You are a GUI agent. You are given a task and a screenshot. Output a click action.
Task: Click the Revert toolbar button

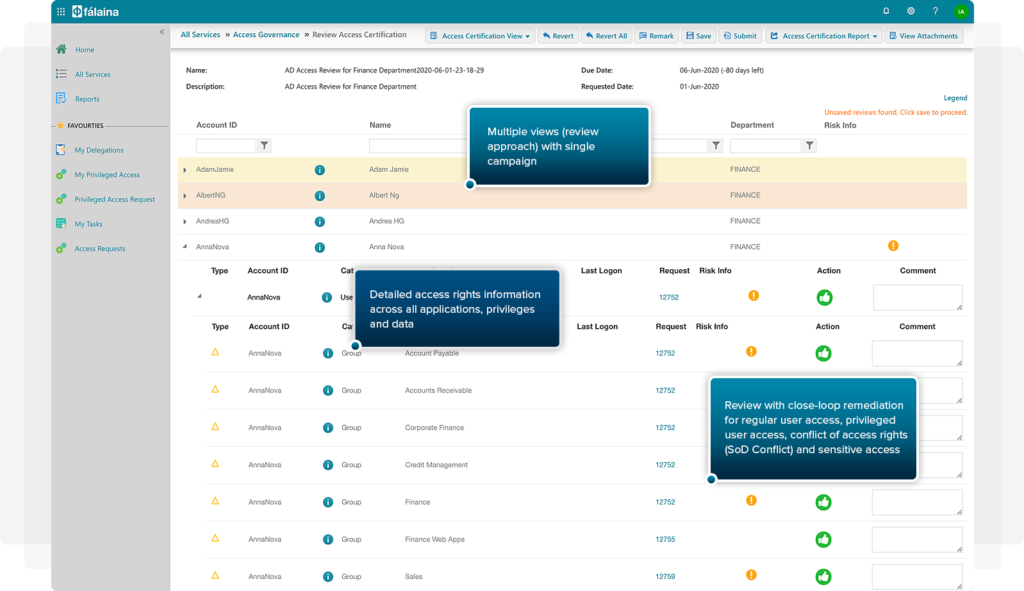tap(558, 36)
